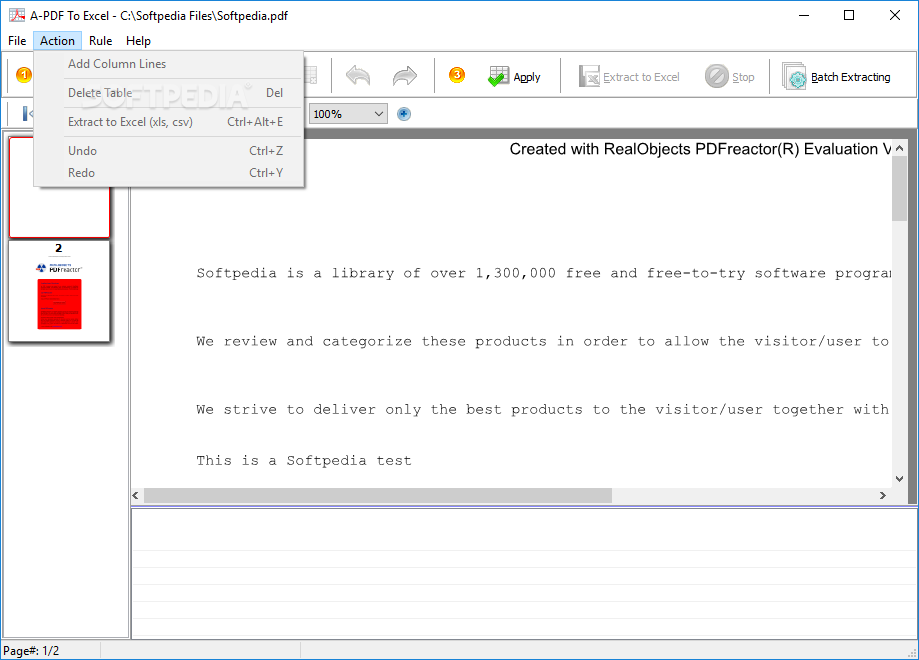Maximize the A-PDF To Excel window

tap(849, 15)
